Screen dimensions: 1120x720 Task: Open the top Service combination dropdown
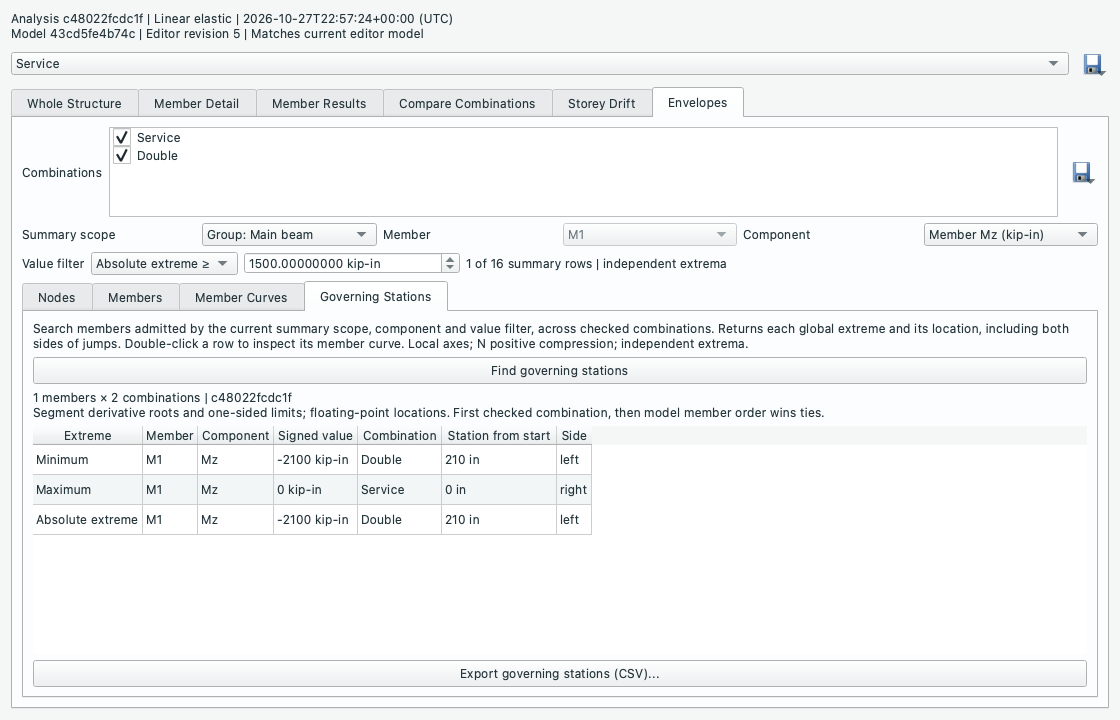539,64
